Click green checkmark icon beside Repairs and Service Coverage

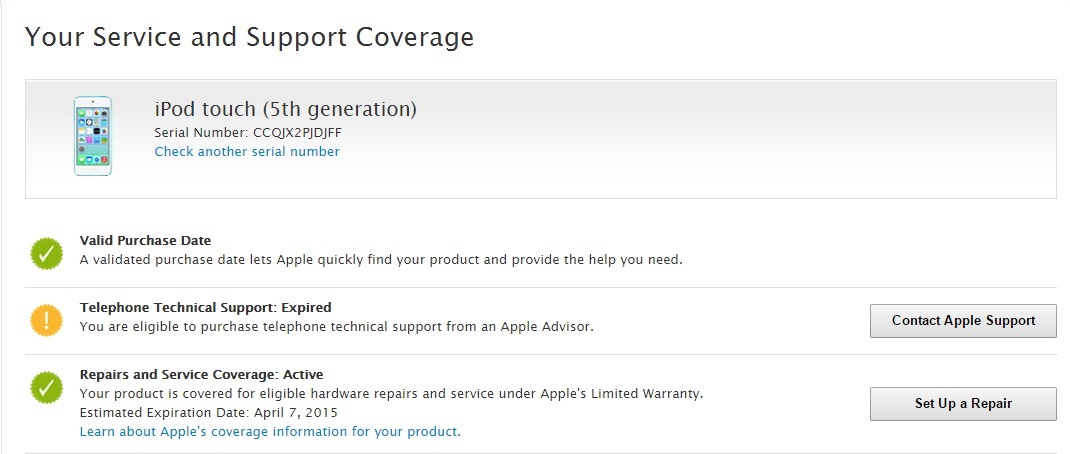(x=46, y=387)
